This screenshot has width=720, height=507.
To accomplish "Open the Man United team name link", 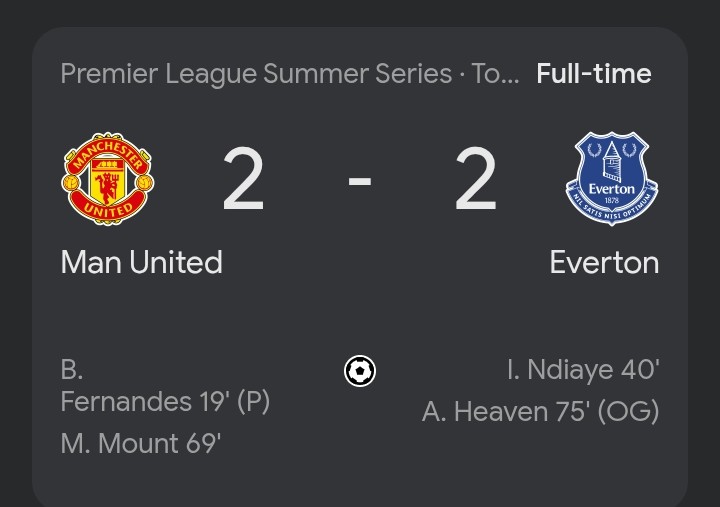I will [141, 262].
